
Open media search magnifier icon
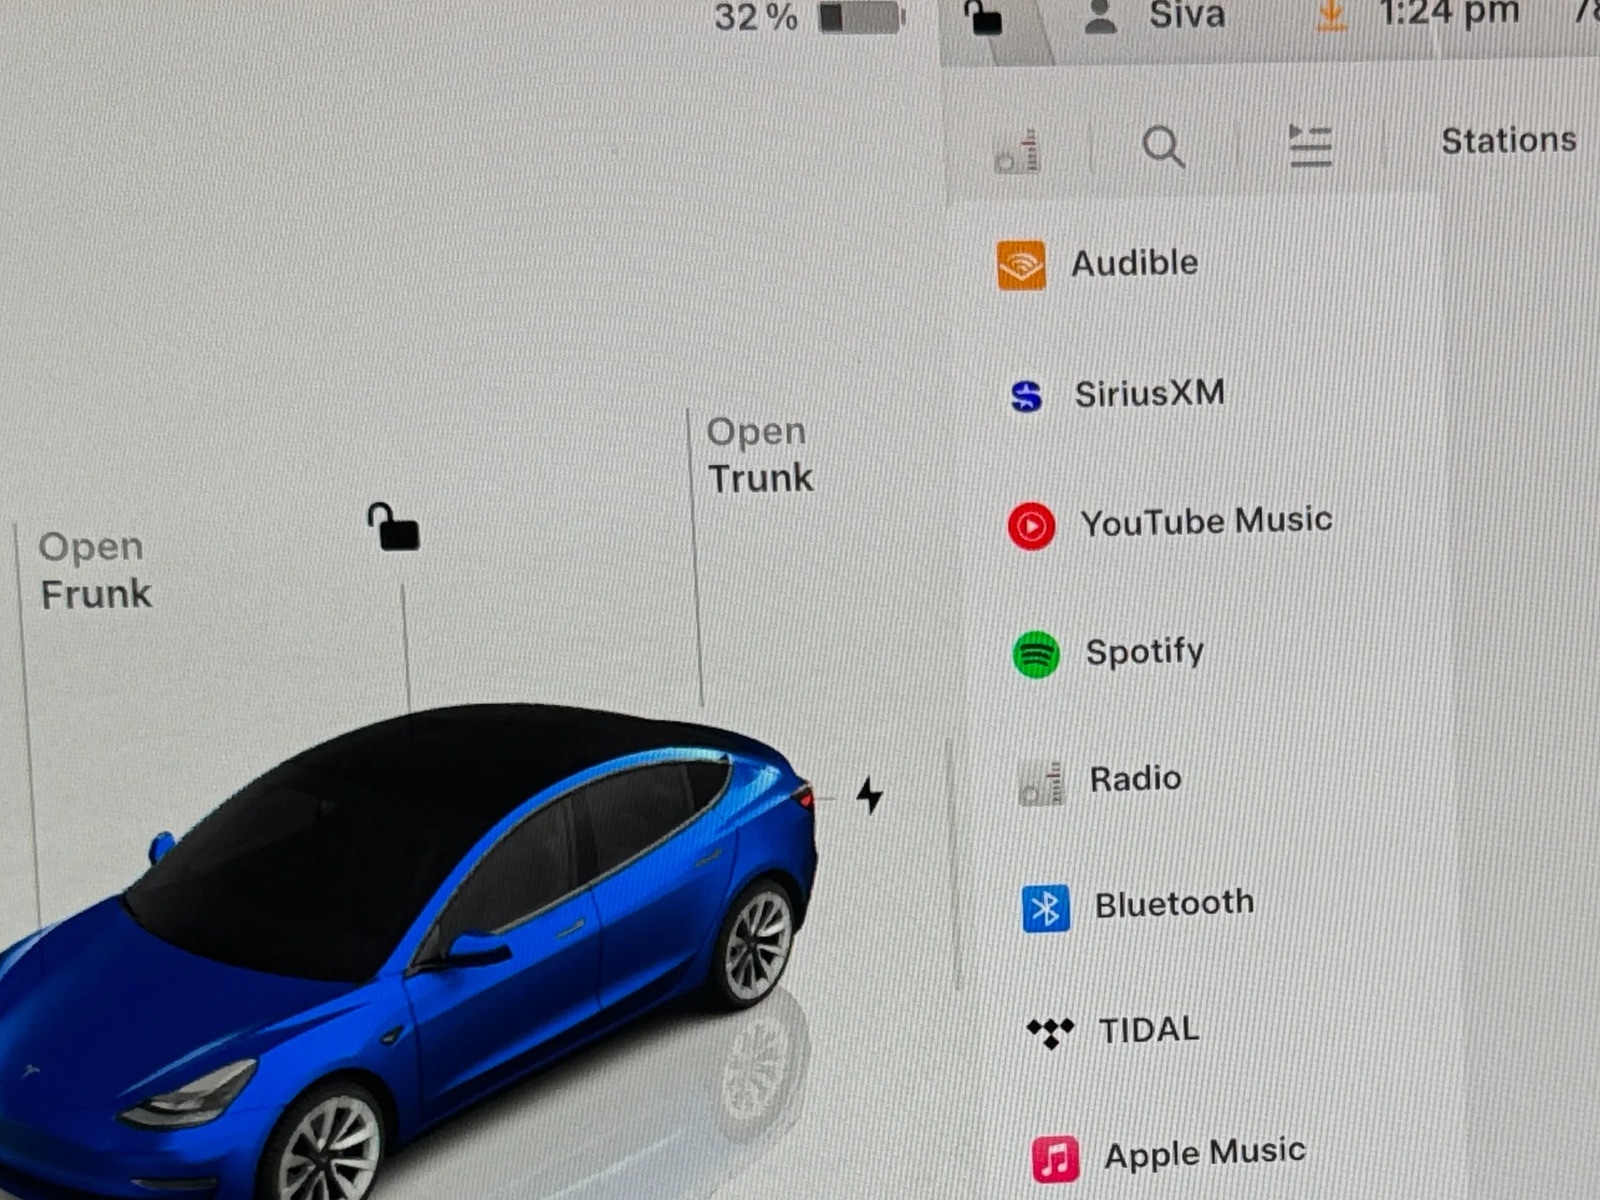click(x=1163, y=147)
